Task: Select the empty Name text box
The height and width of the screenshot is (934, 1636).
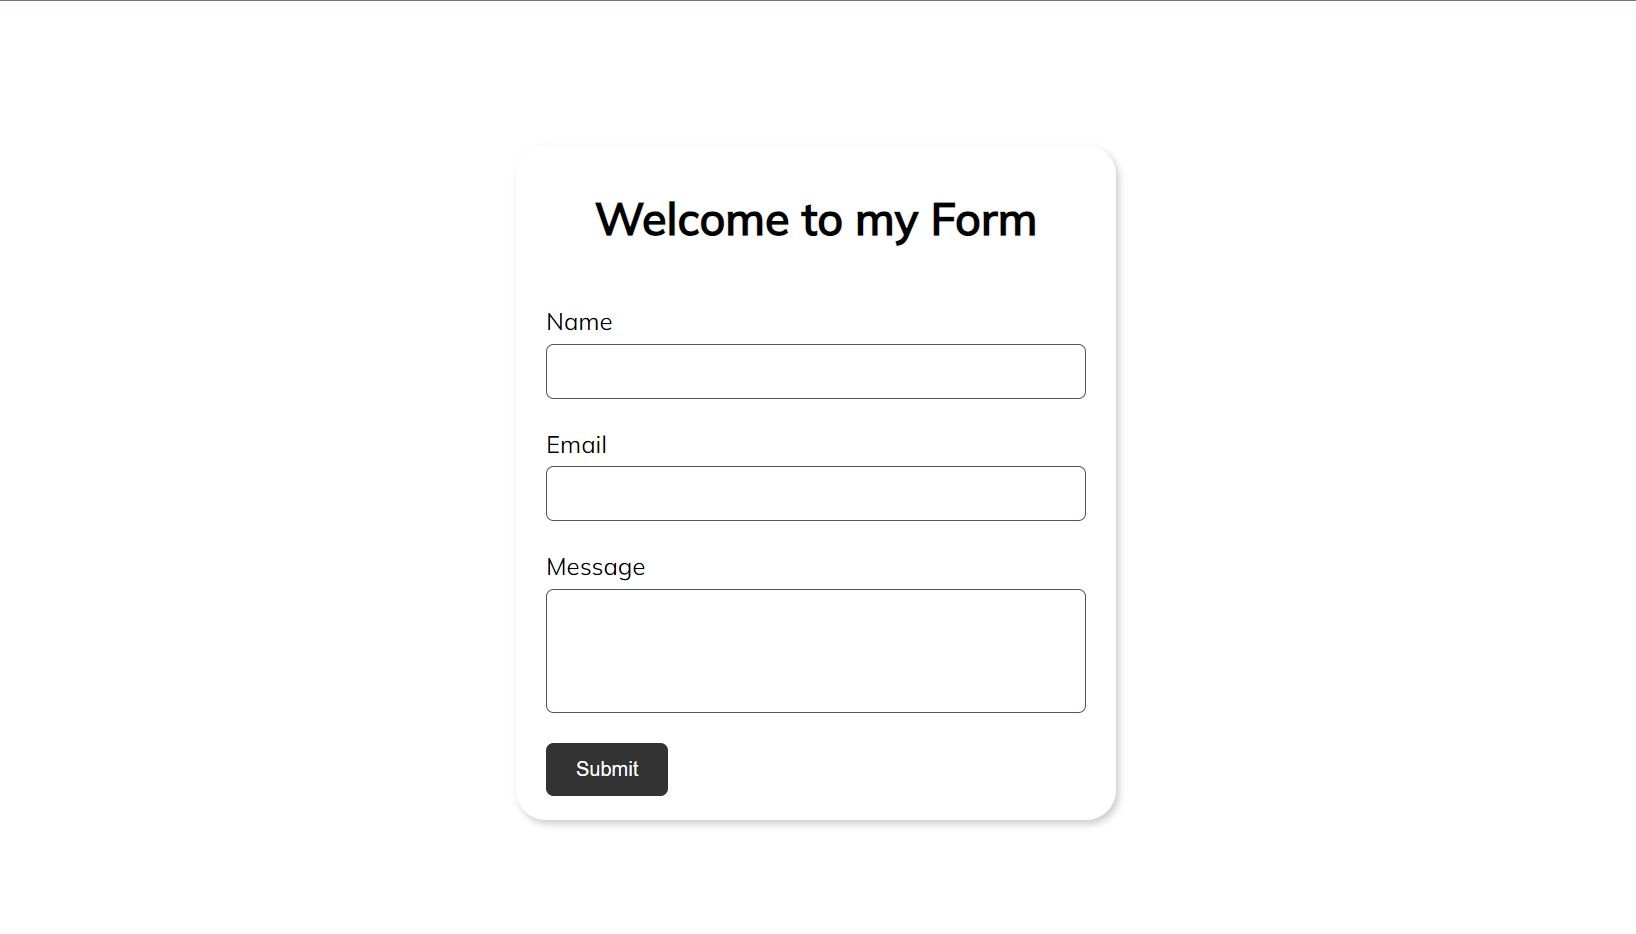Action: point(815,371)
